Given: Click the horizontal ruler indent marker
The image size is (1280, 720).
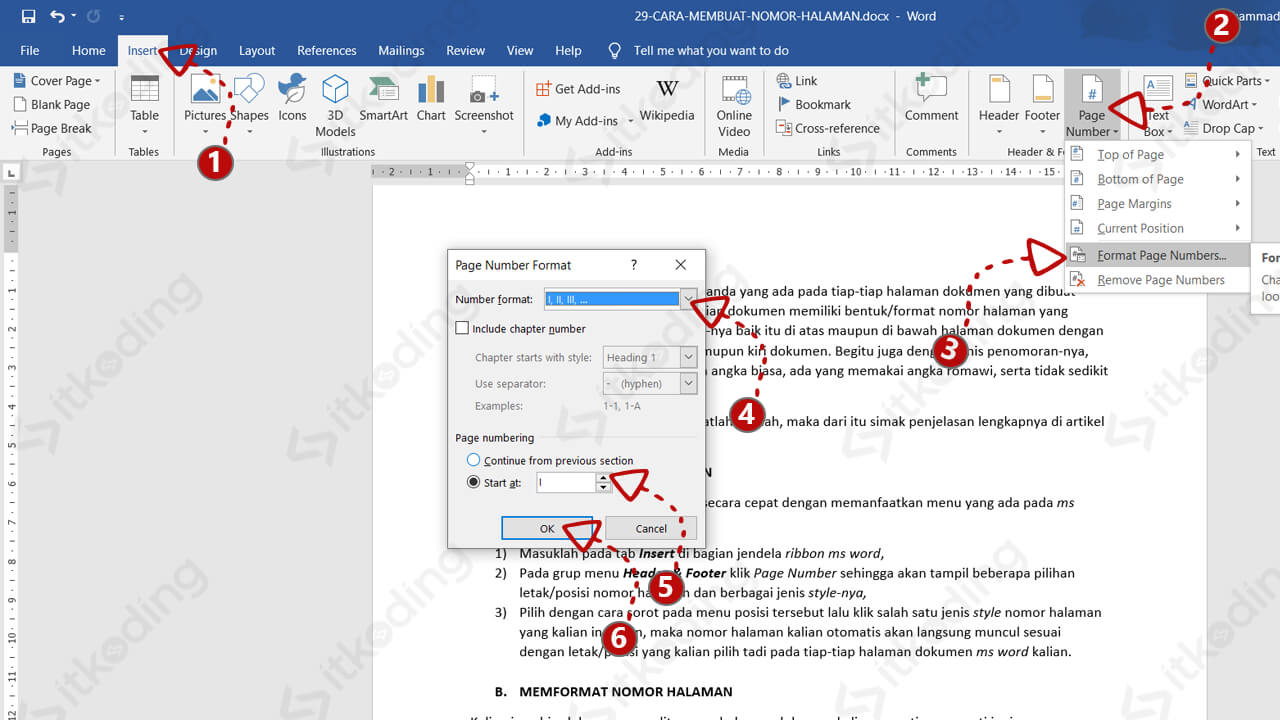Looking at the screenshot, I should (x=469, y=173).
